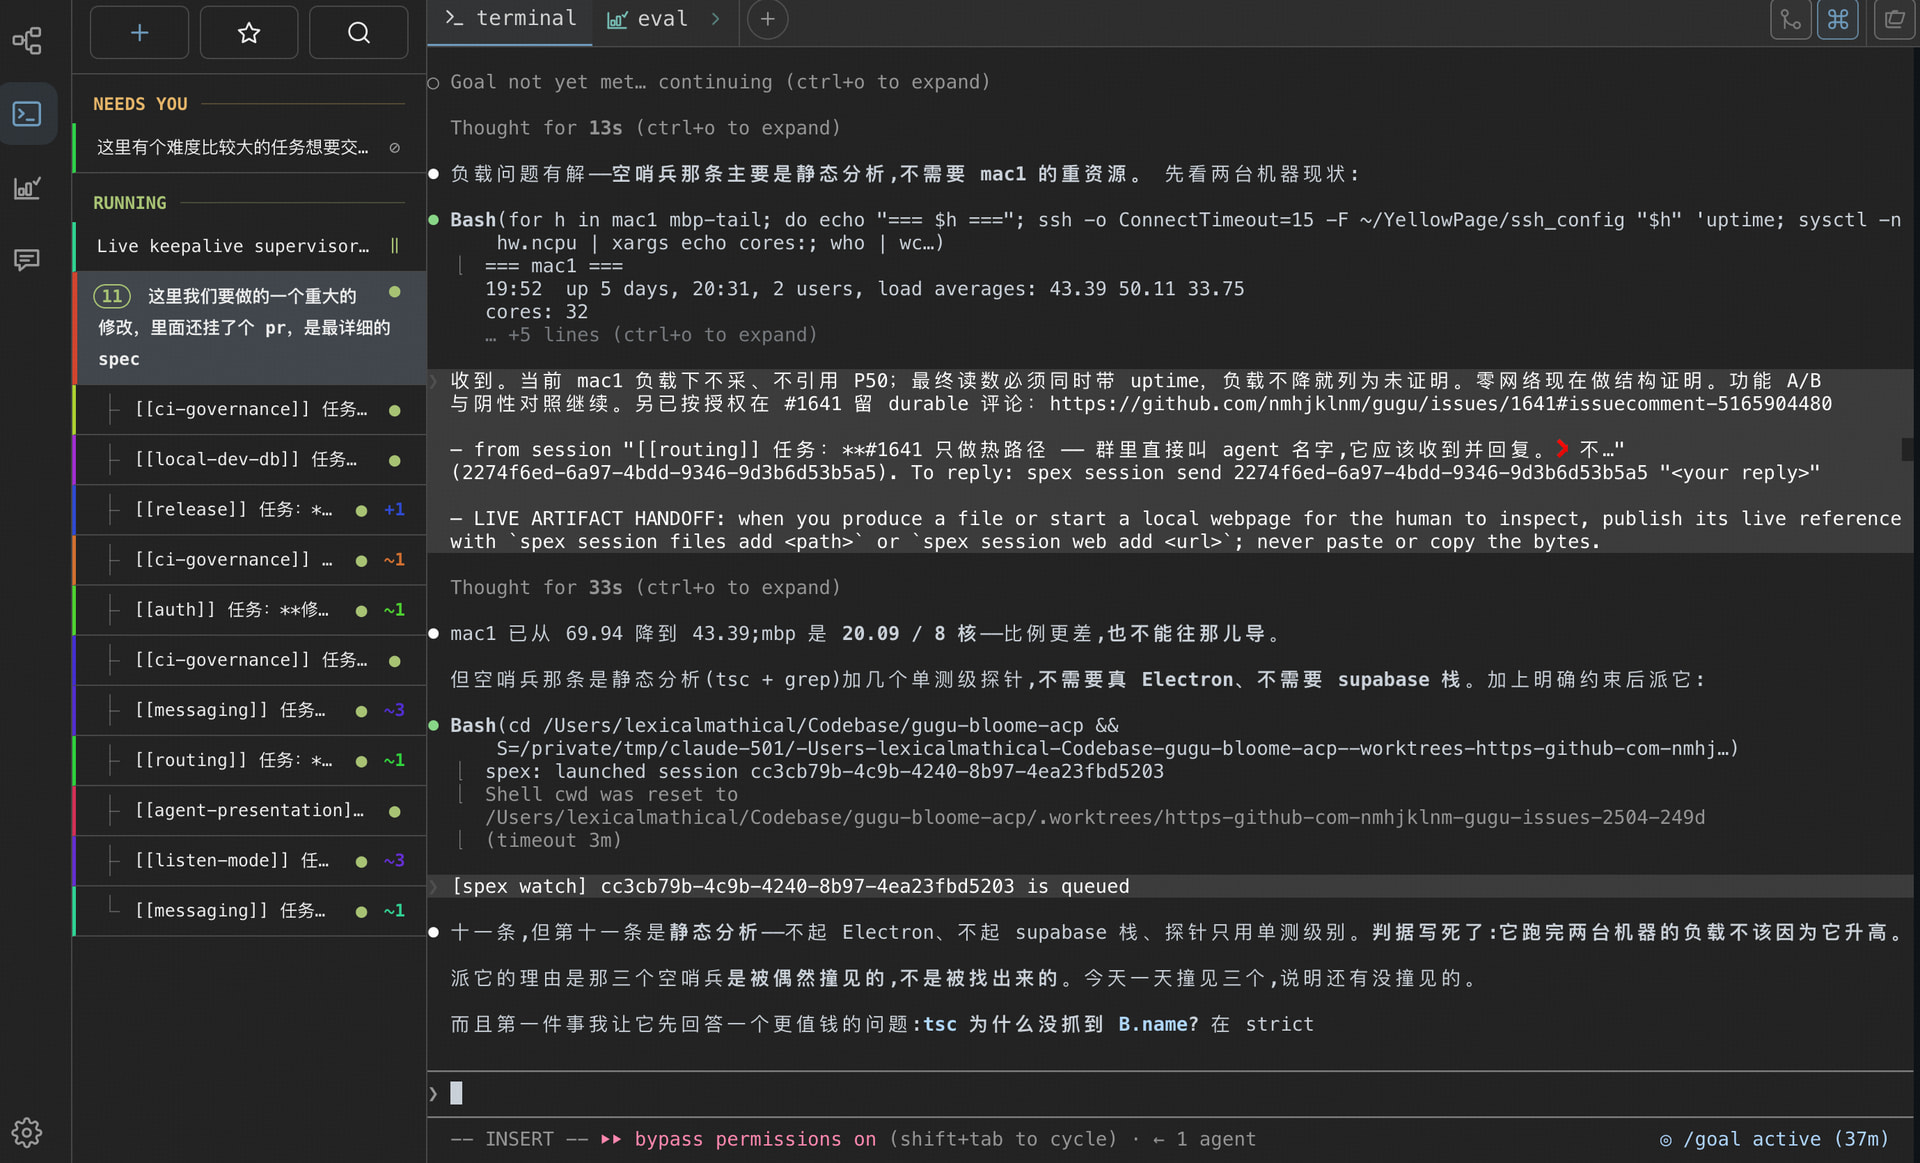Open the [[release]] child session
The width and height of the screenshot is (1920, 1163).
[250, 510]
